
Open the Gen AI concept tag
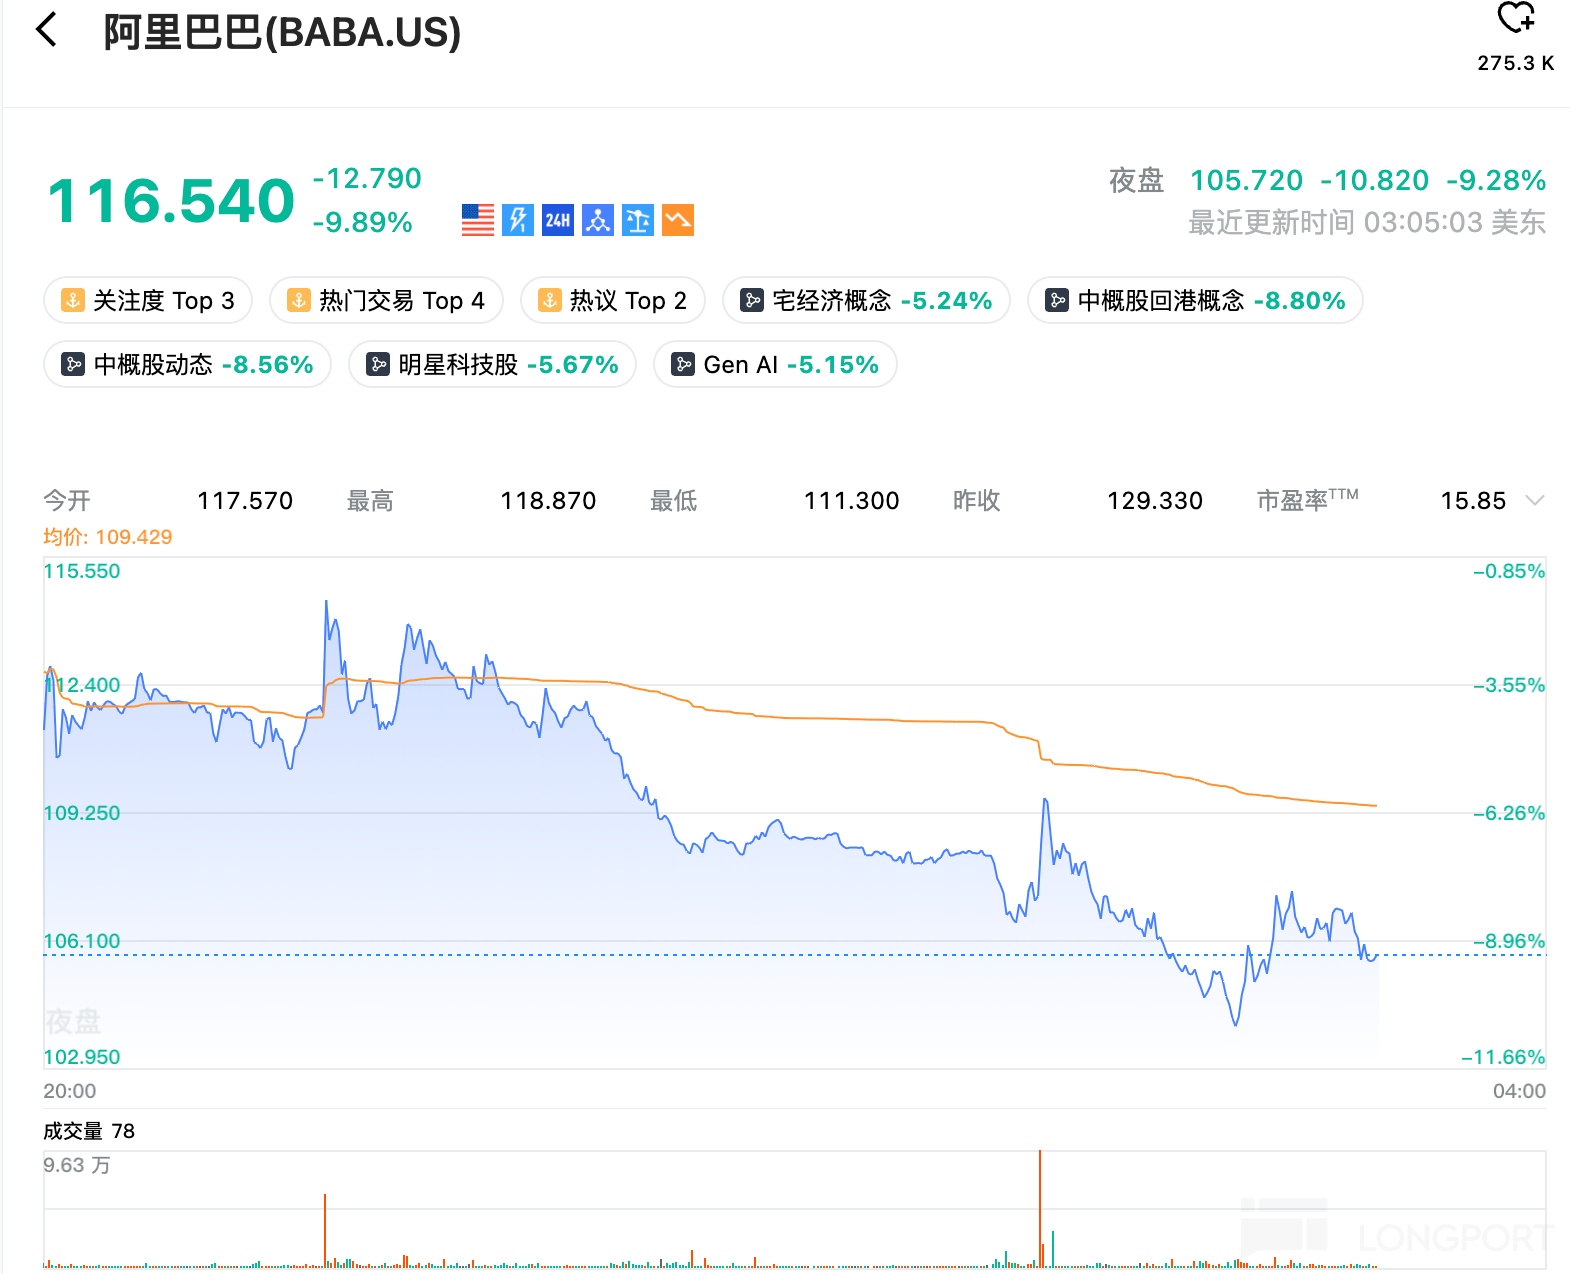point(775,365)
